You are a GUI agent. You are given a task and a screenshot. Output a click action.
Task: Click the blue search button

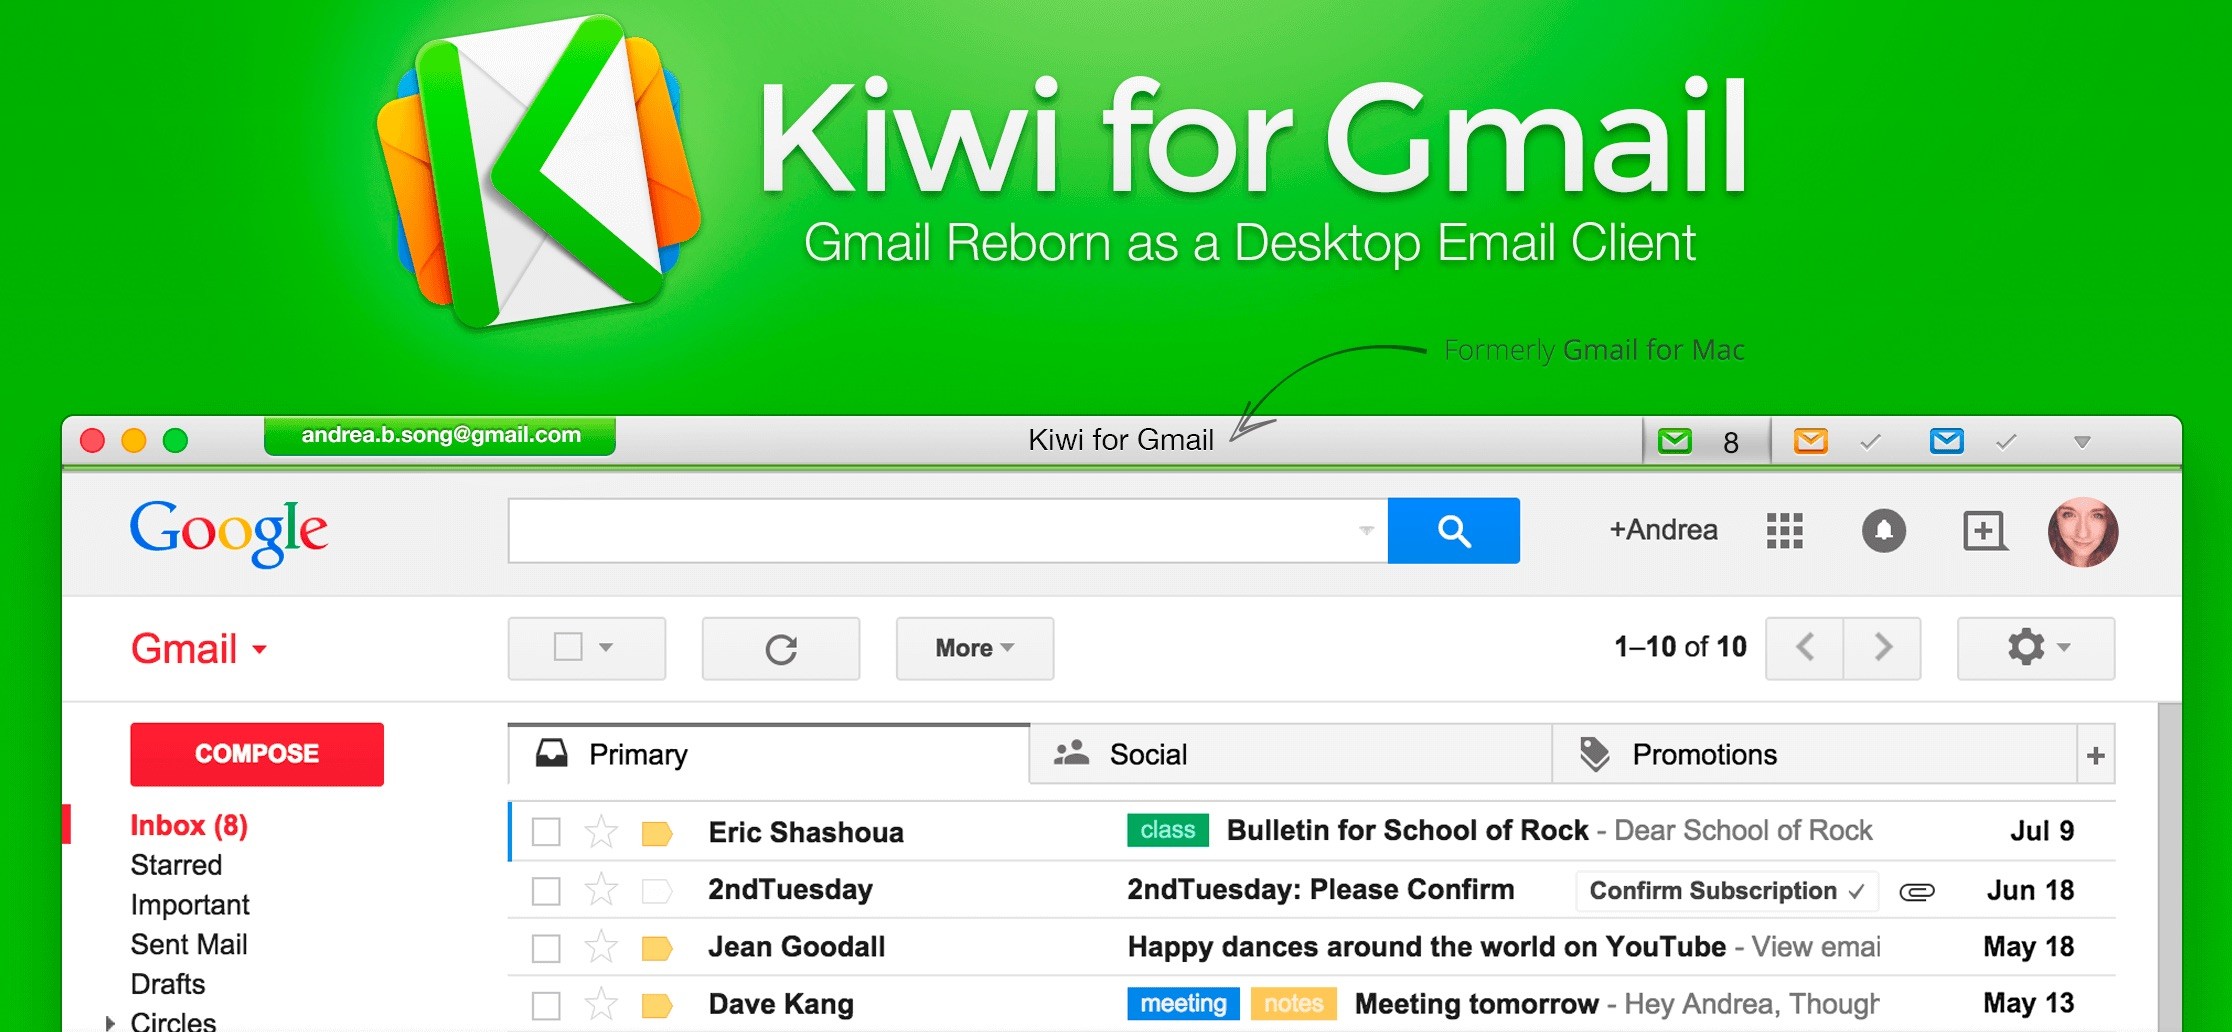point(1453,531)
